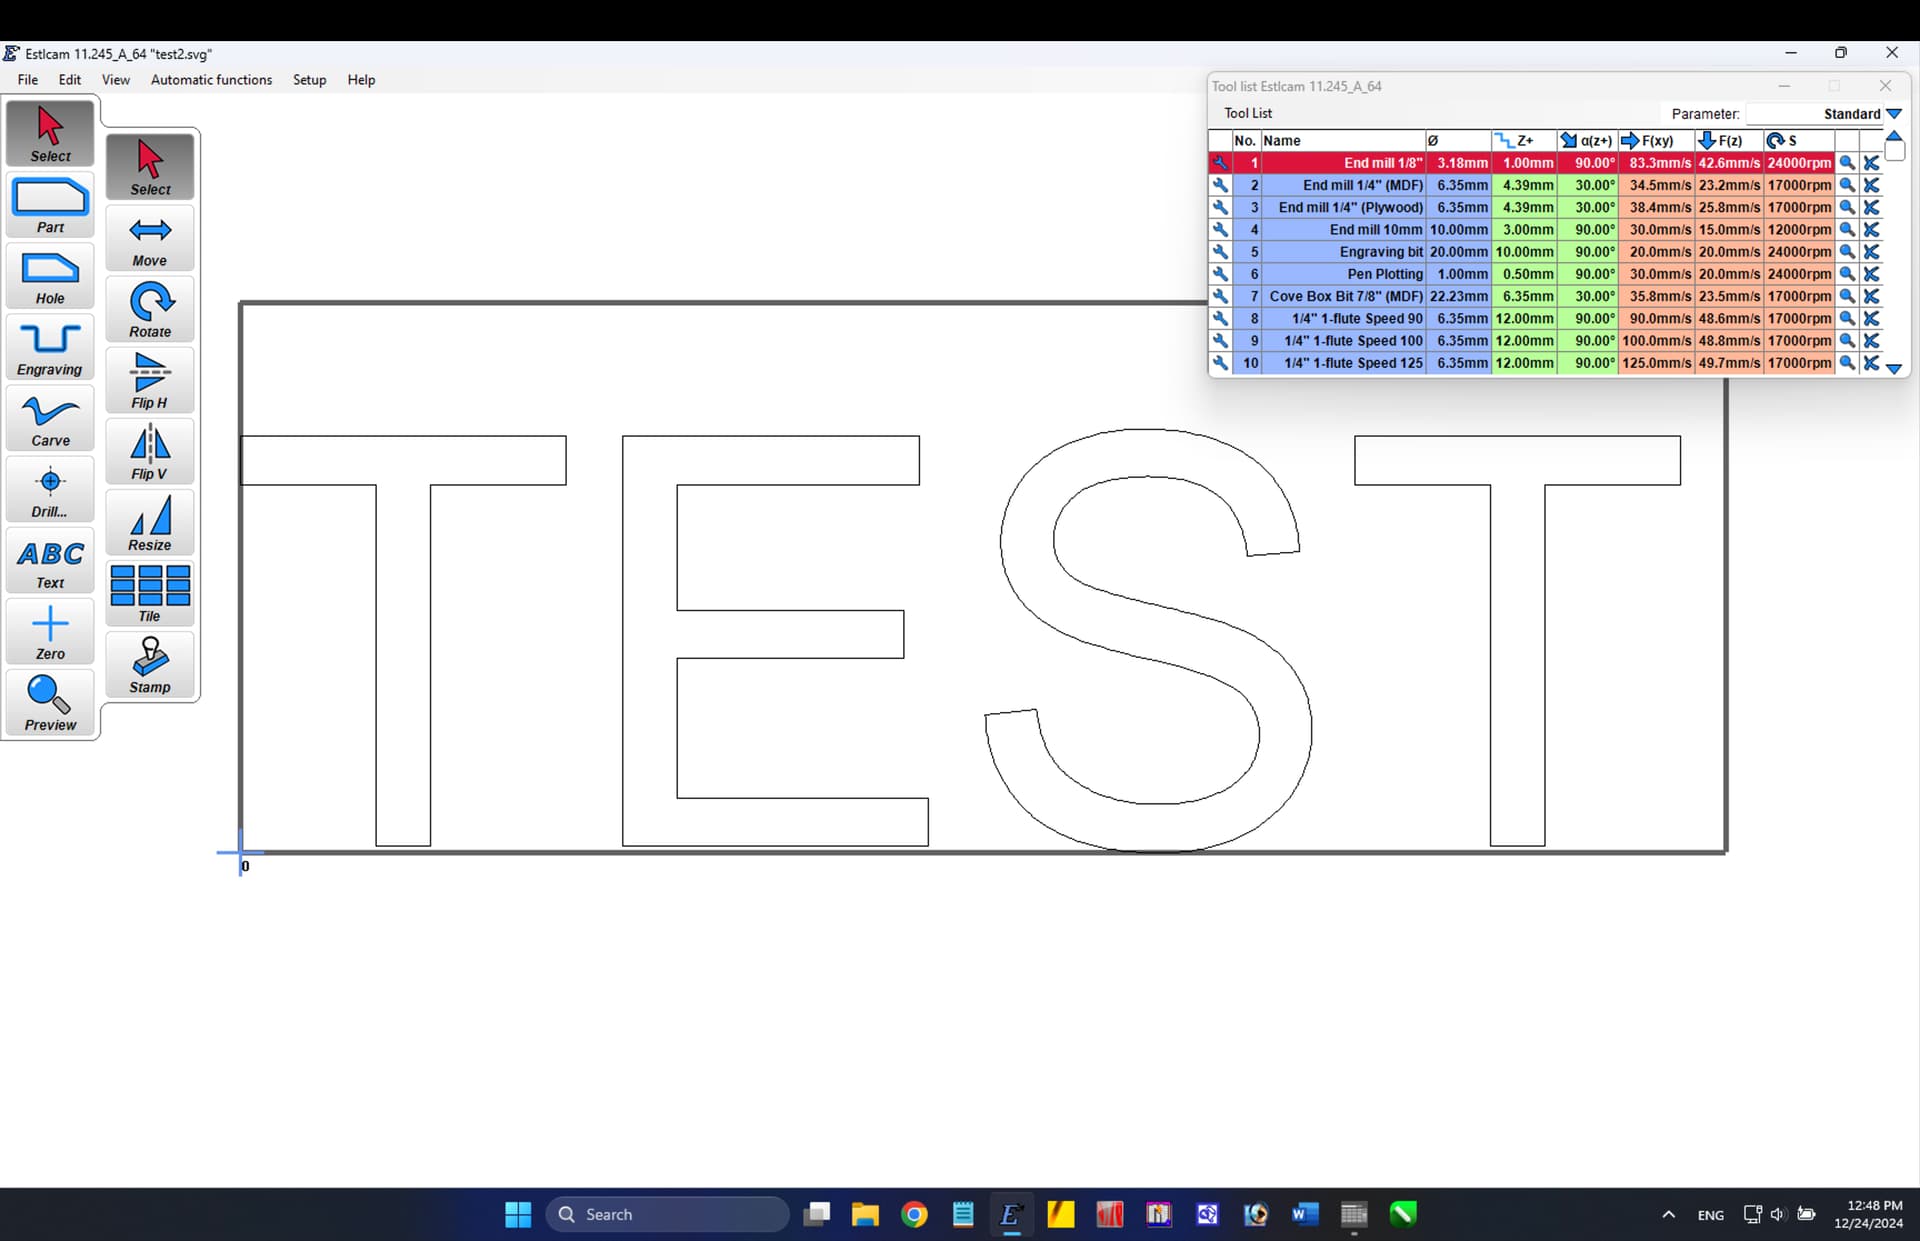Edit End mill 1/8" with wrench icon
The width and height of the screenshot is (1920, 1241).
point(1220,162)
